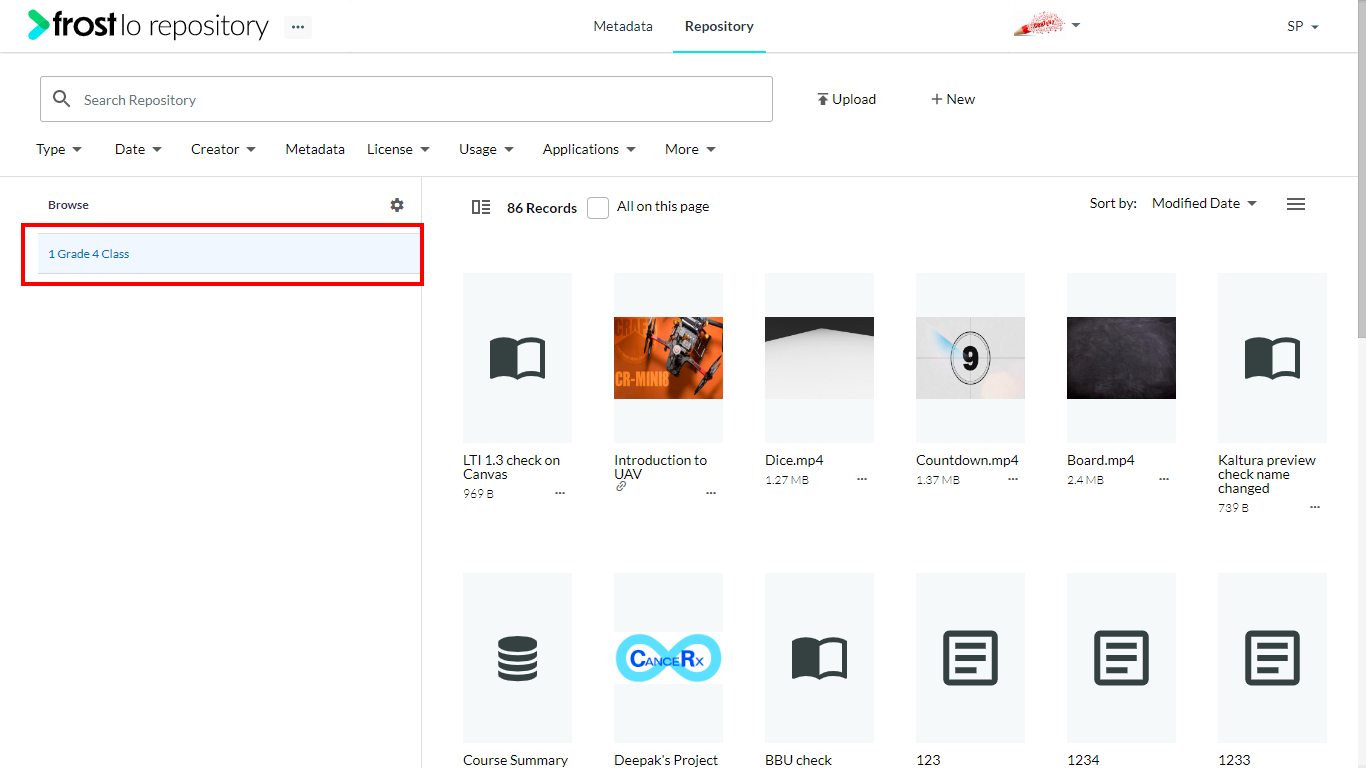This screenshot has height=768, width=1366.
Task: Select 1 Grade 4 Class in Browse
Action: point(228,254)
